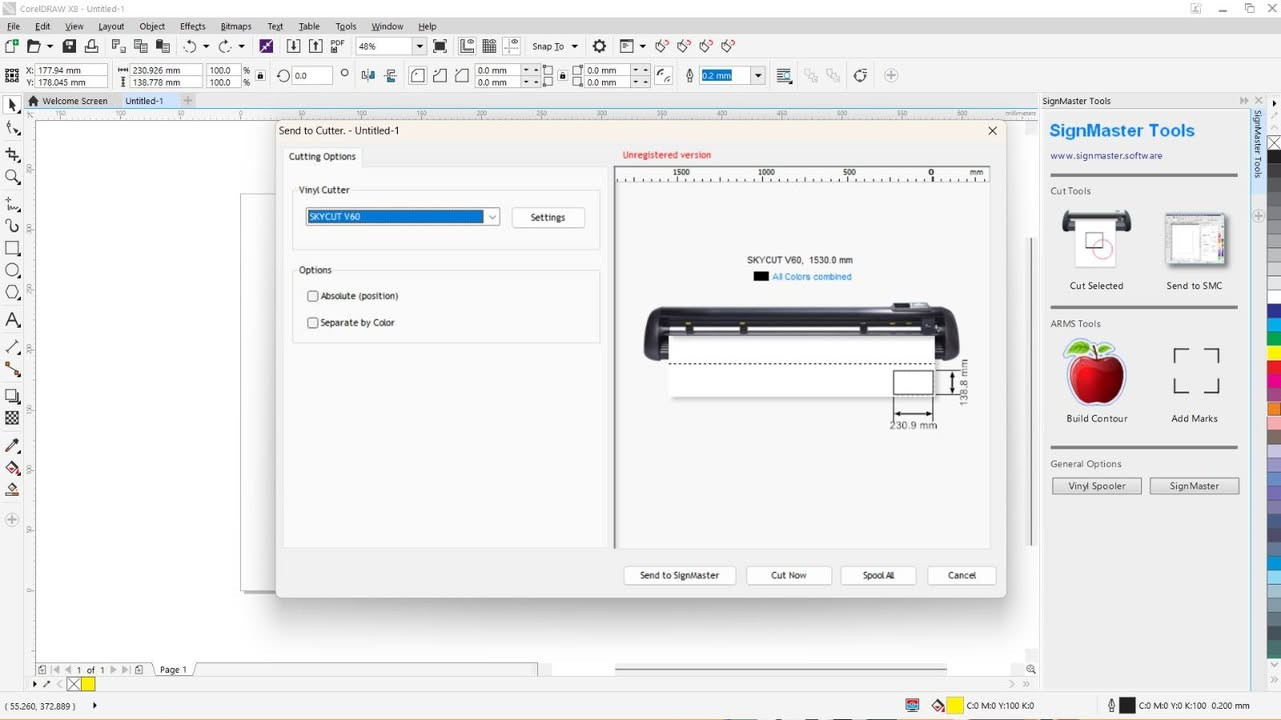Viewport: 1281px width, 720px height.
Task: Click the yellow color swatch in document palette
Action: pyautogui.click(x=88, y=684)
